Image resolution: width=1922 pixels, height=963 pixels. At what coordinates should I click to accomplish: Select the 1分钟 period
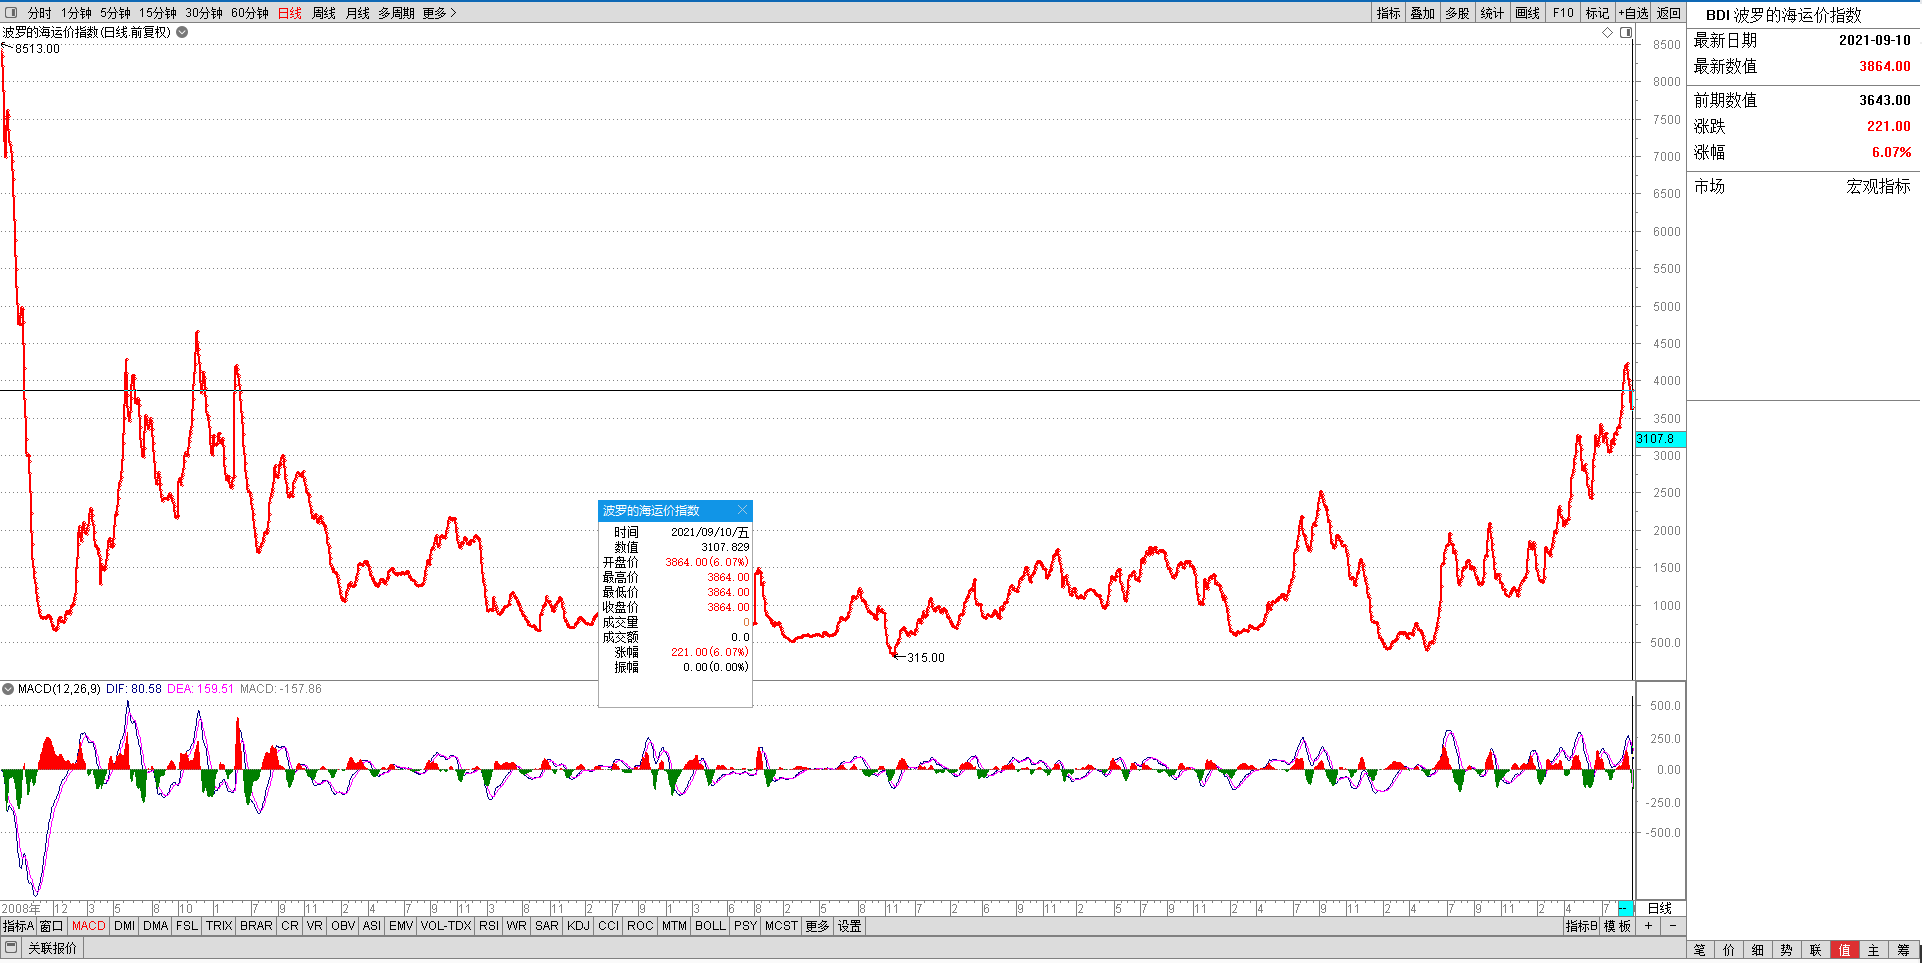(x=76, y=13)
